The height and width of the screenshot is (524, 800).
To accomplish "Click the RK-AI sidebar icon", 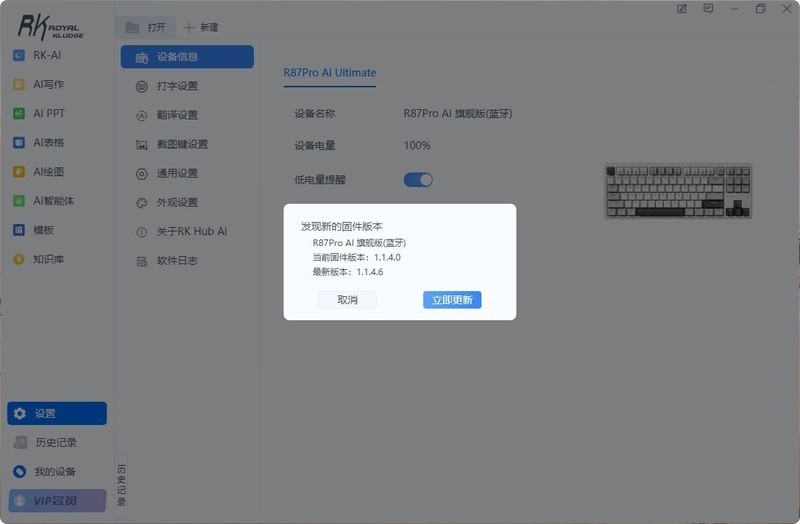I will click(x=19, y=55).
